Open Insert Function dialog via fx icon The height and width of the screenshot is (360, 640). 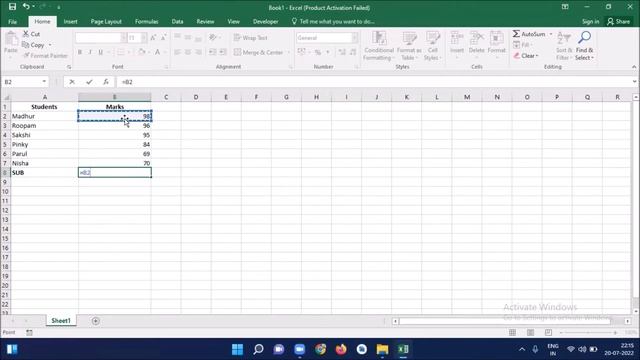(106, 82)
